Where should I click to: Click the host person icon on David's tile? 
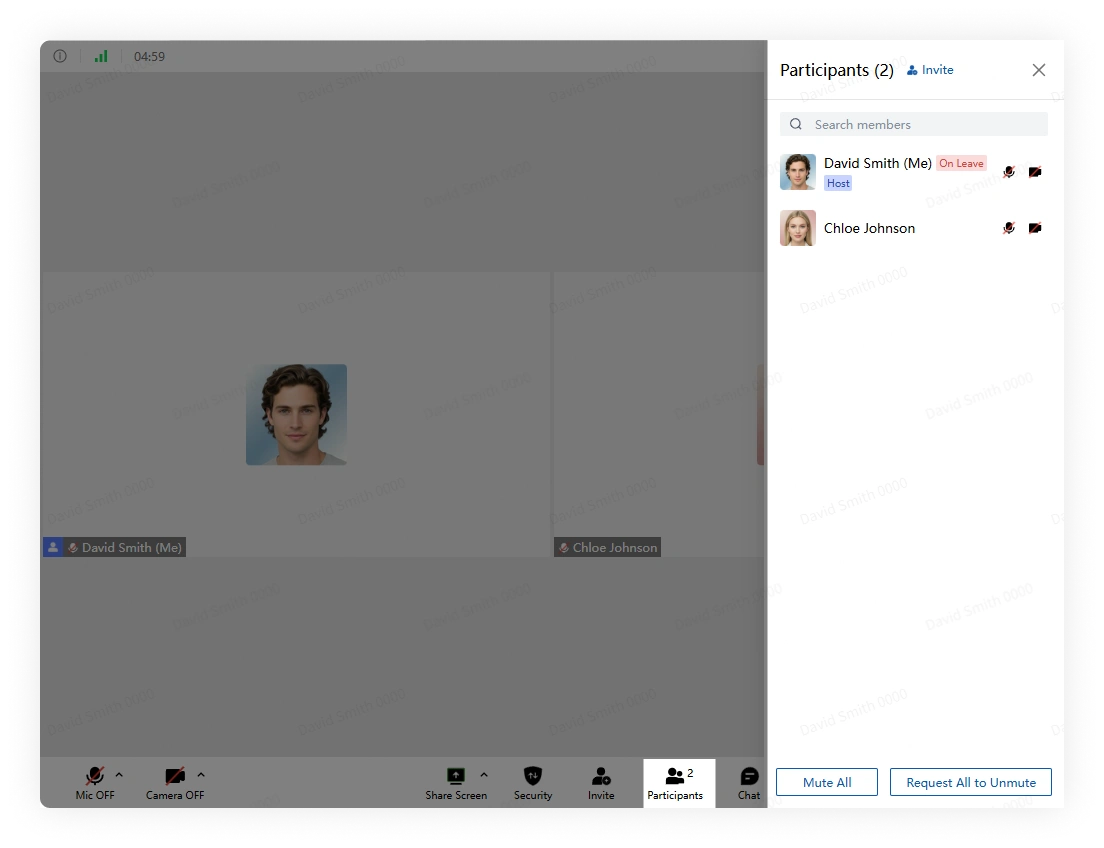pyautogui.click(x=53, y=547)
